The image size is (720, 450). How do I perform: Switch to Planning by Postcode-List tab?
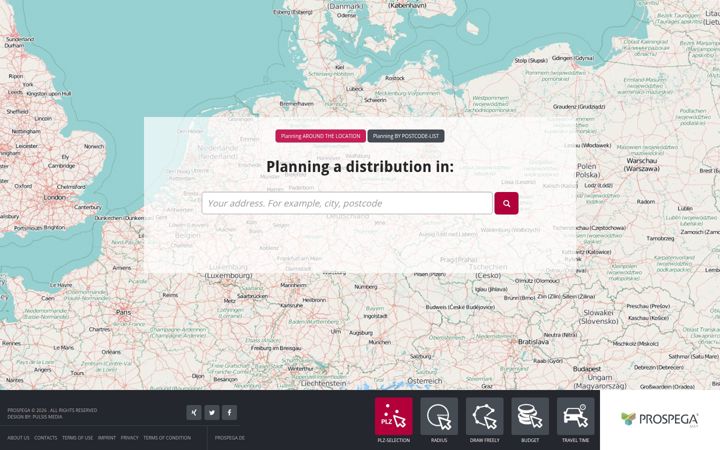click(406, 136)
